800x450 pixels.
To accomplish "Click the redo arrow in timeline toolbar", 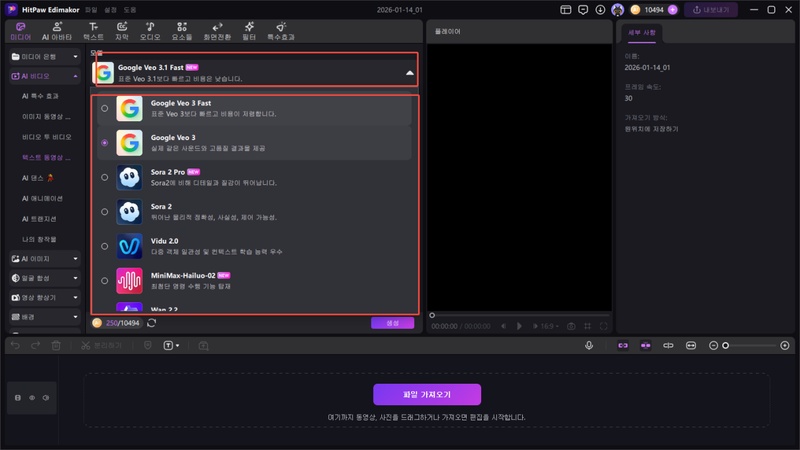I will pyautogui.click(x=36, y=346).
